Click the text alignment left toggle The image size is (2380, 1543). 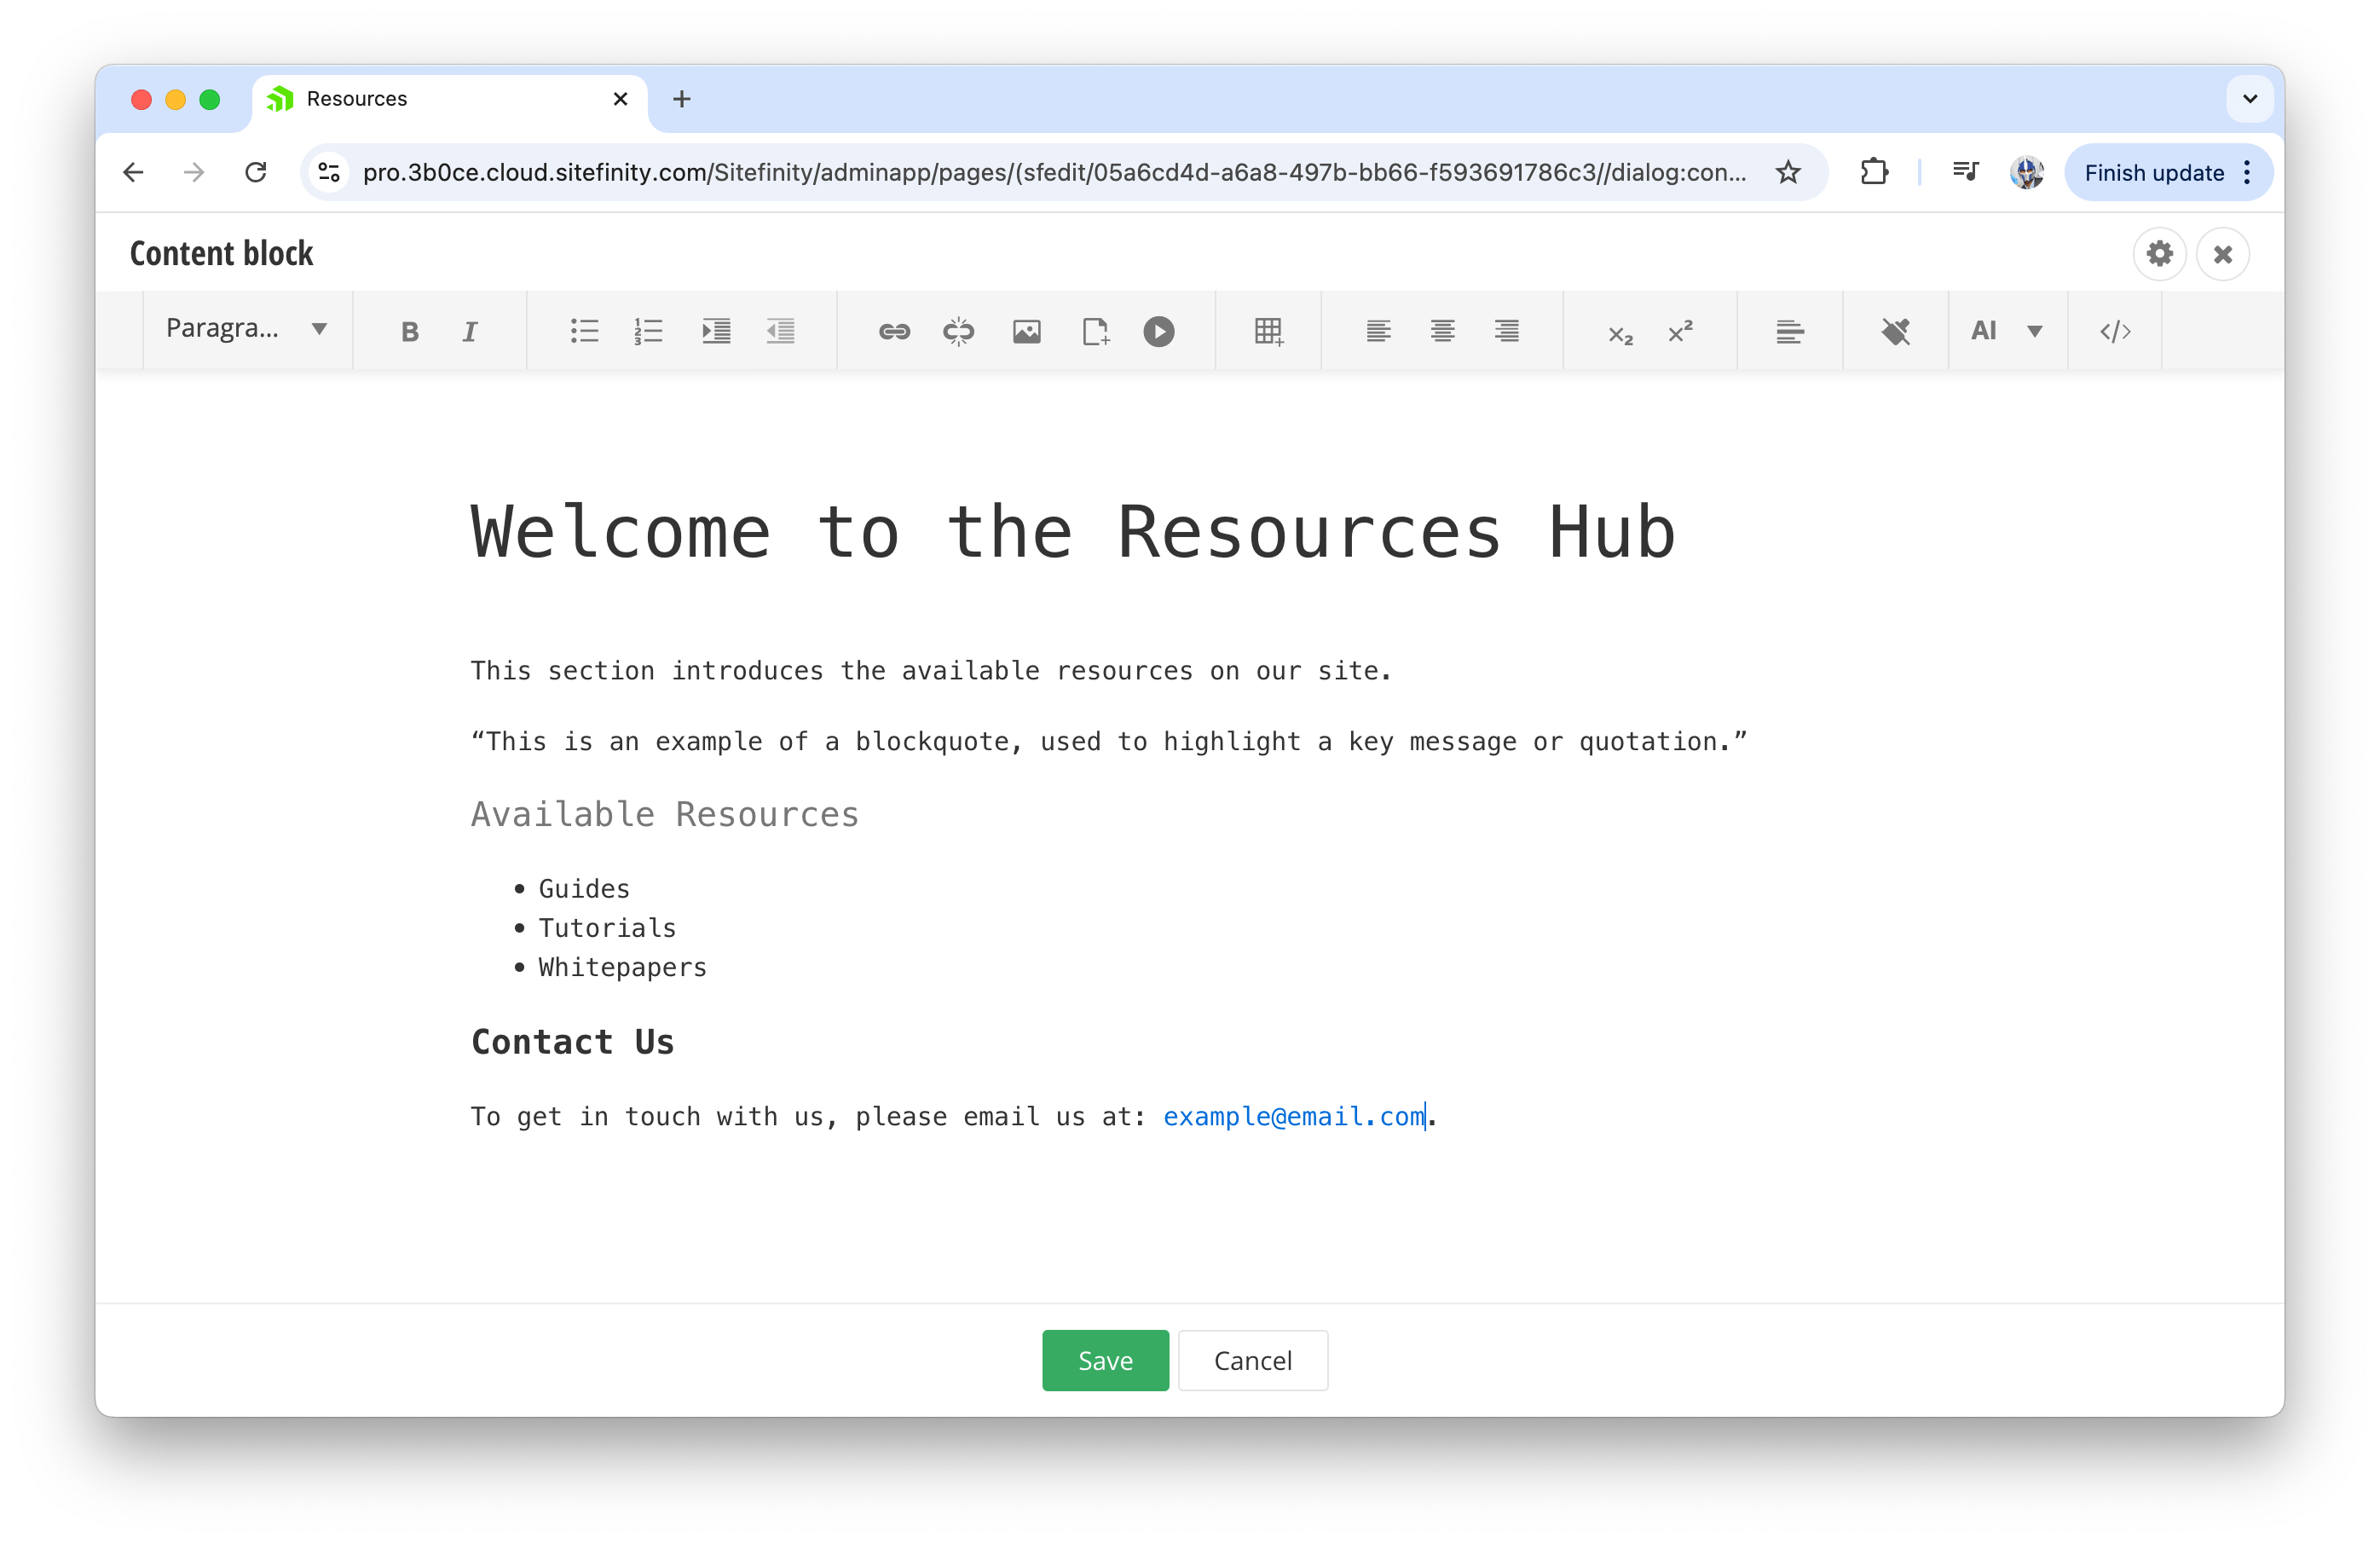click(x=1378, y=330)
